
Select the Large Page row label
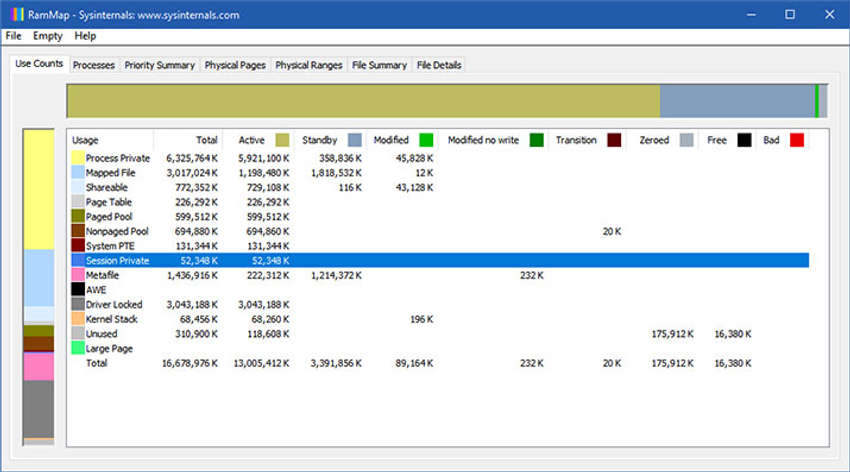point(109,348)
